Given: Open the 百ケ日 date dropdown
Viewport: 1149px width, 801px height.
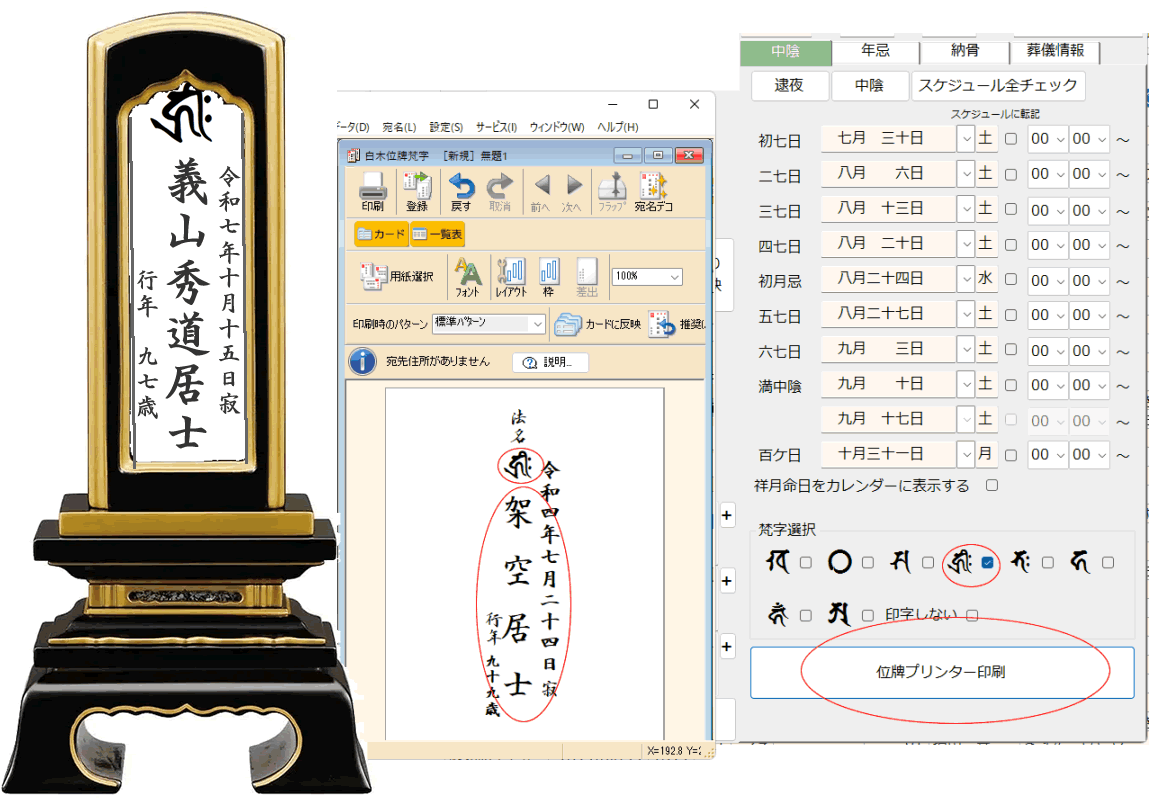Looking at the screenshot, I should pyautogui.click(x=965, y=454).
